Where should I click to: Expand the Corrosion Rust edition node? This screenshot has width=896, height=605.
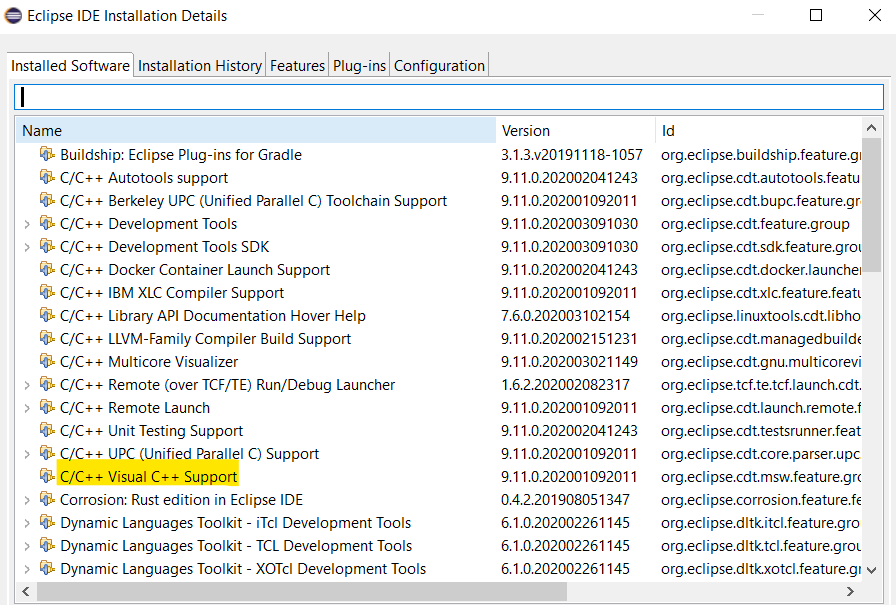click(27, 500)
